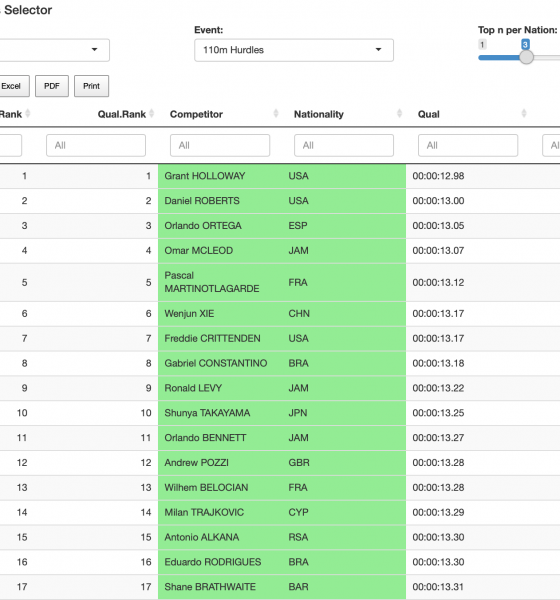Focus the Qual.Rank filter field
Image resolution: width=560 pixels, height=600 pixels.
click(x=96, y=145)
